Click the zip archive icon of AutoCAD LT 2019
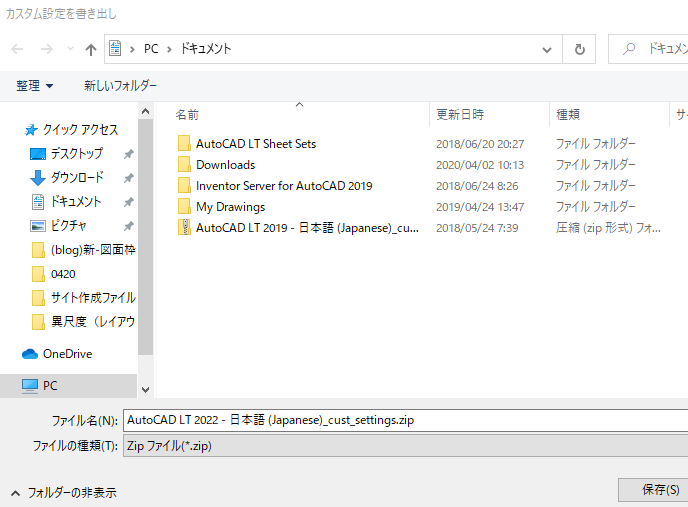The height and width of the screenshot is (507, 688). (184, 227)
